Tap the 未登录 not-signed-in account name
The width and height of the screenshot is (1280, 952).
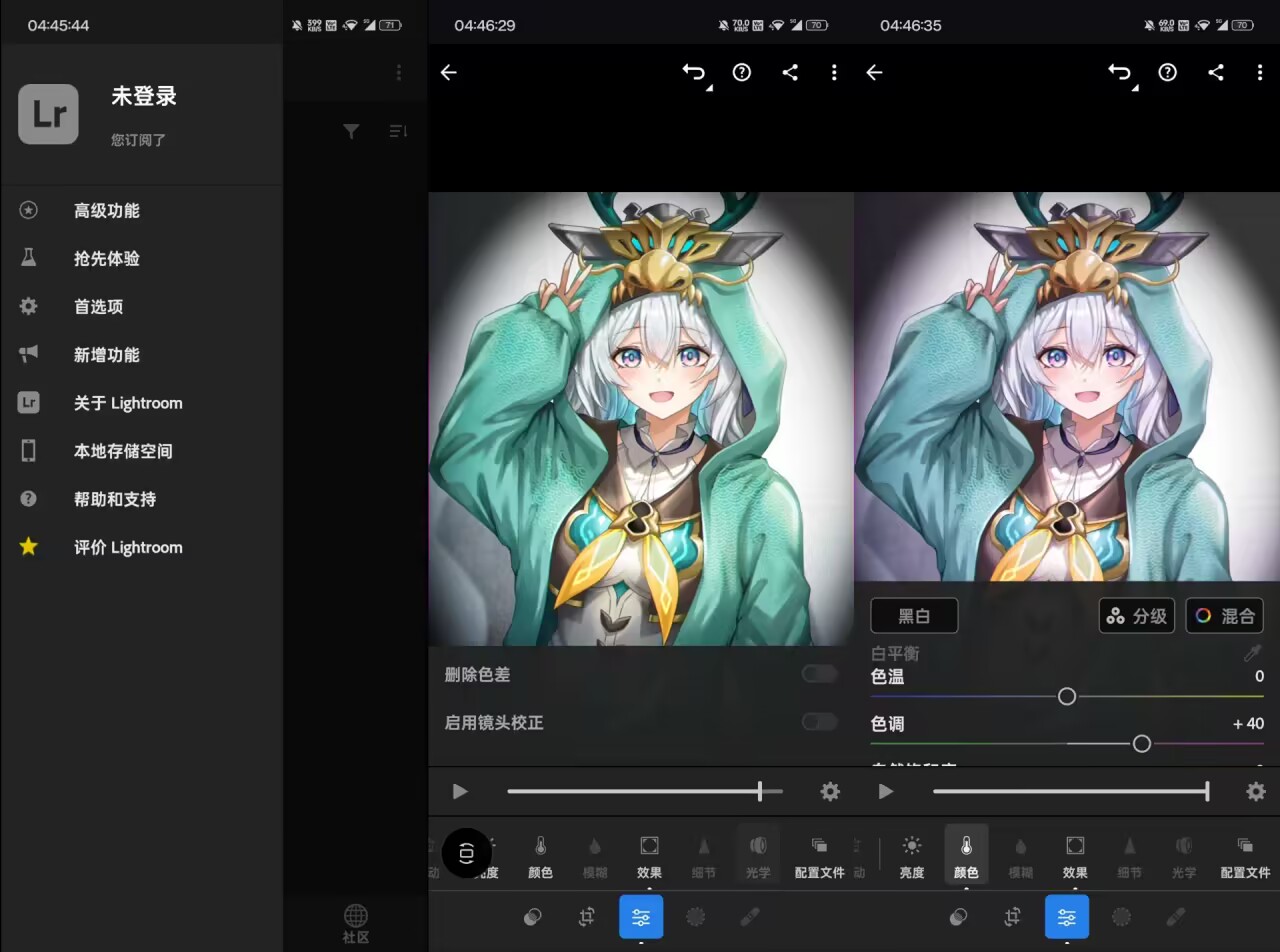[x=144, y=96]
